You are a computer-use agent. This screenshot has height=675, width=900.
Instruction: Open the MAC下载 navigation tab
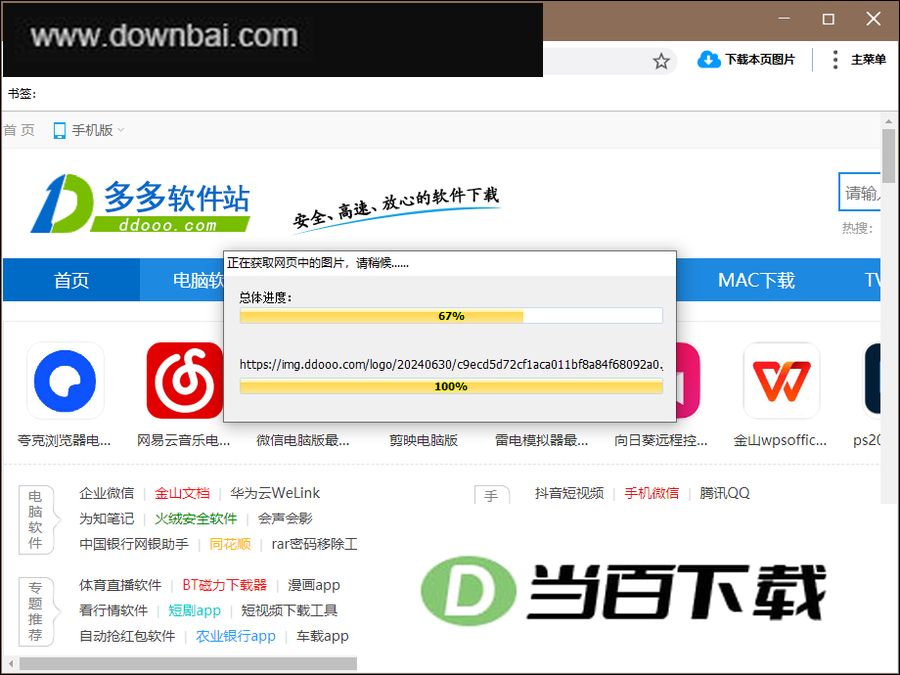coord(756,280)
